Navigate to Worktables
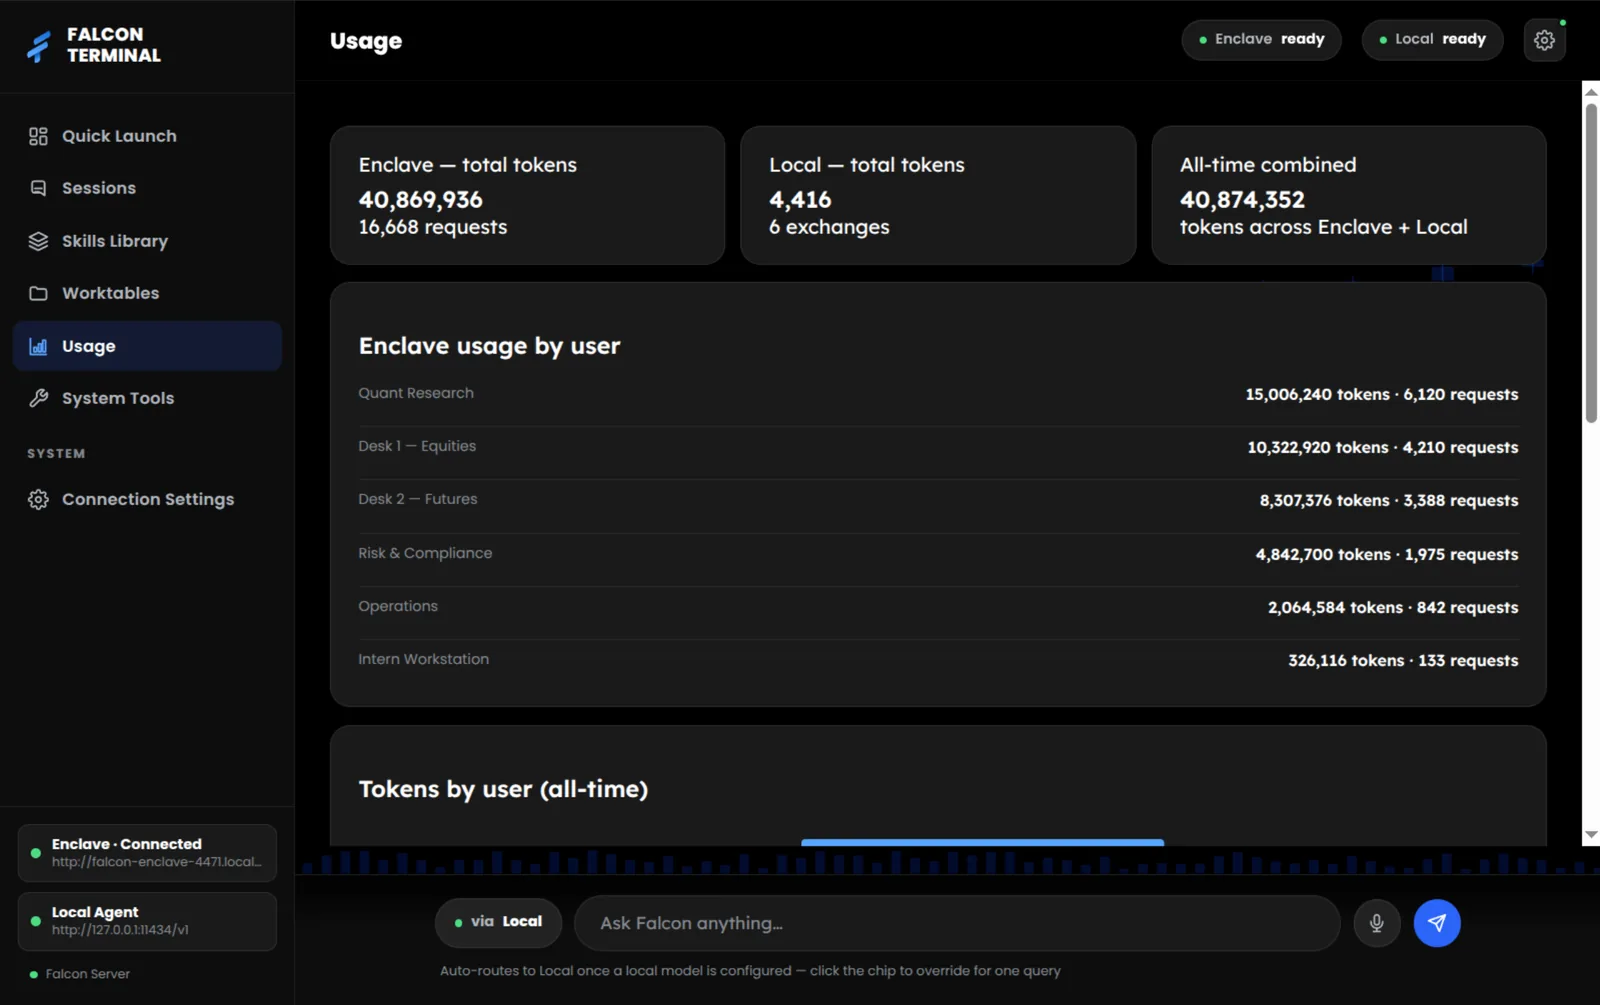Image resolution: width=1600 pixels, height=1005 pixels. [x=147, y=293]
